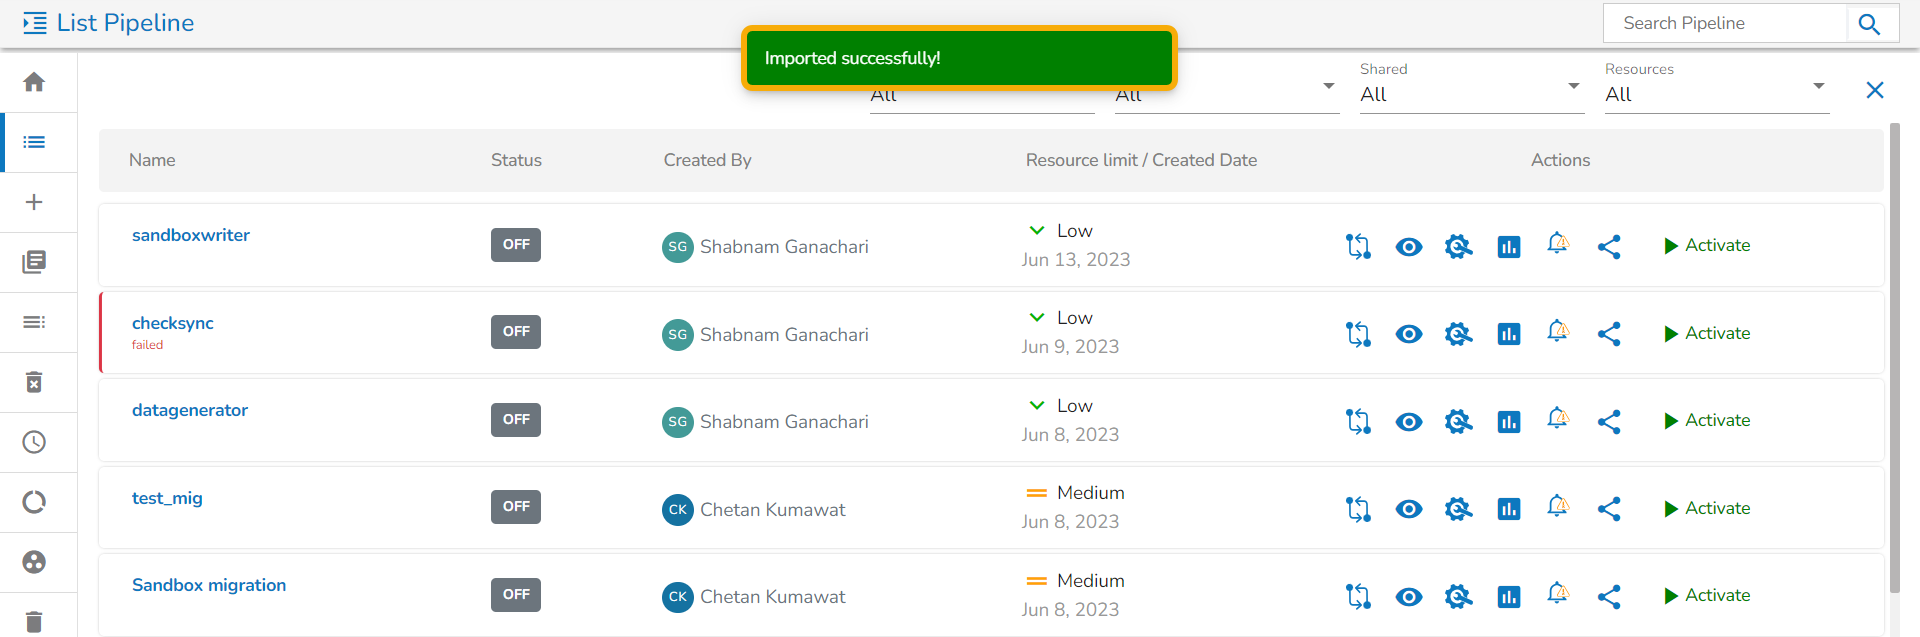Click the plus icon to create pipeline

click(x=34, y=202)
